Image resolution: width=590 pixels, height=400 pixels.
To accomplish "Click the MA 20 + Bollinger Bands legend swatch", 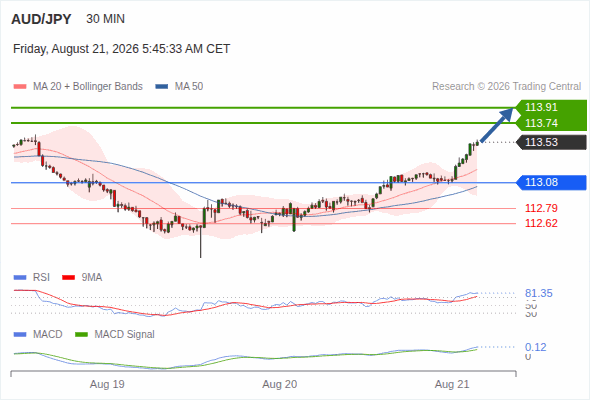I will (20, 87).
